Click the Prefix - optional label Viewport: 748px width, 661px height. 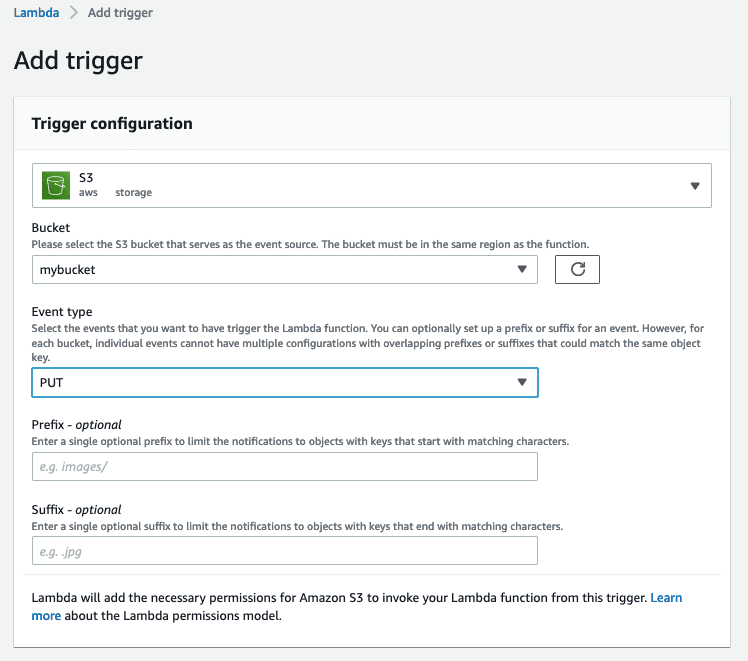[x=77, y=425]
